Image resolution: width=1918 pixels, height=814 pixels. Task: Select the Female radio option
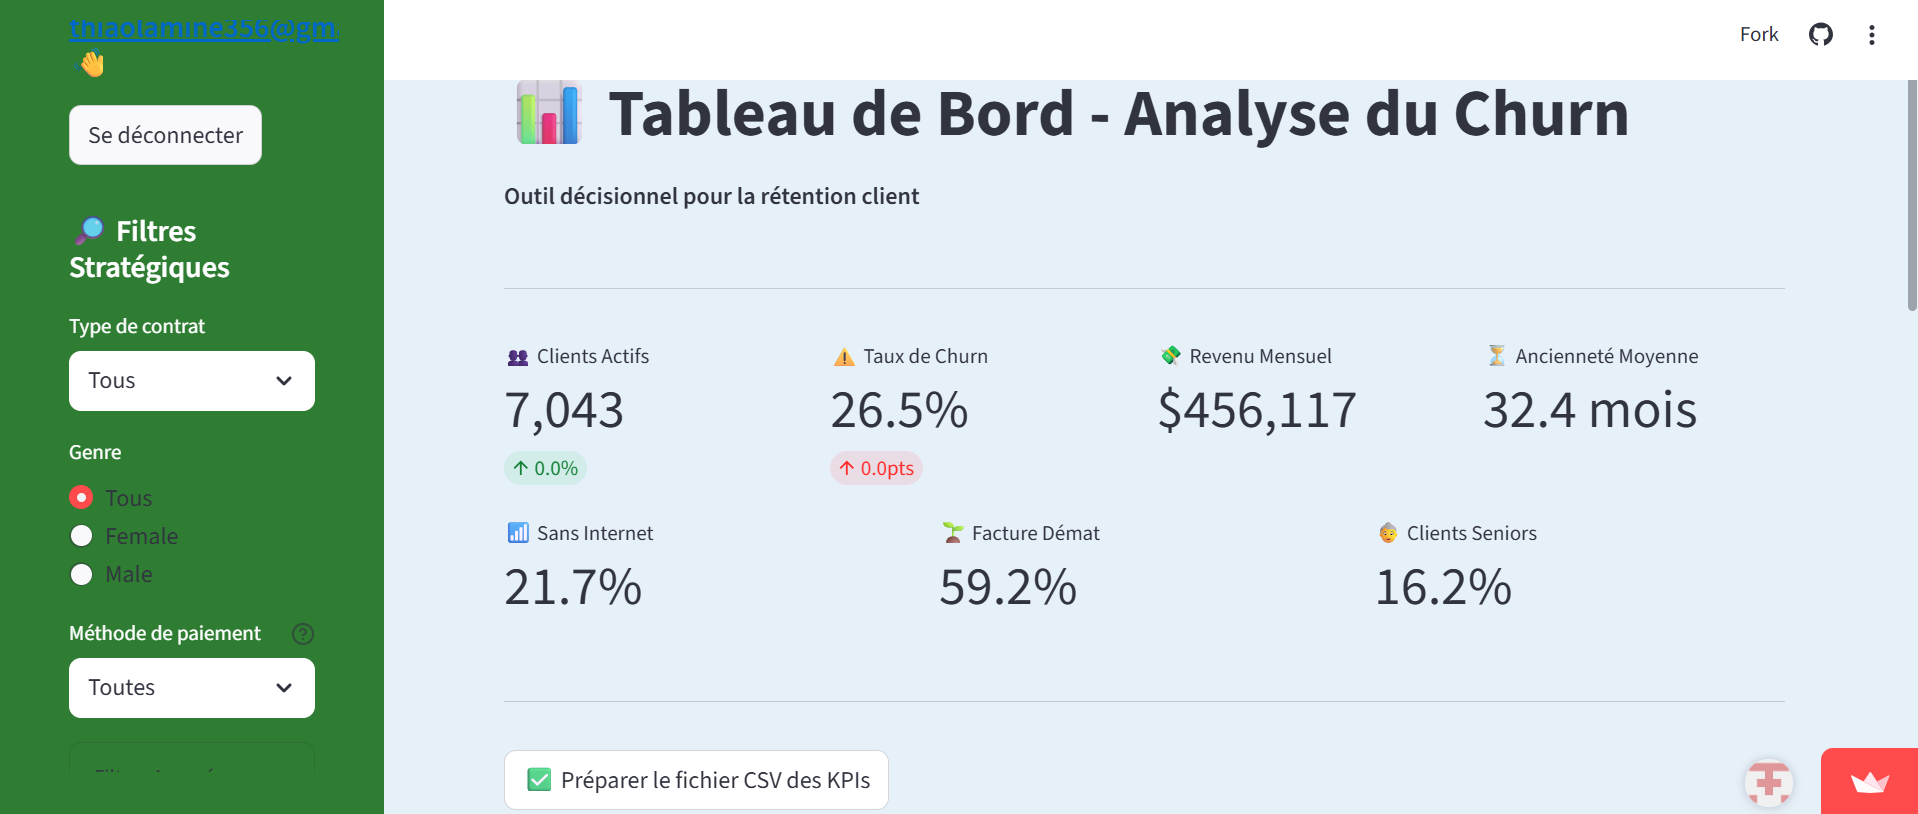pyautogui.click(x=82, y=536)
